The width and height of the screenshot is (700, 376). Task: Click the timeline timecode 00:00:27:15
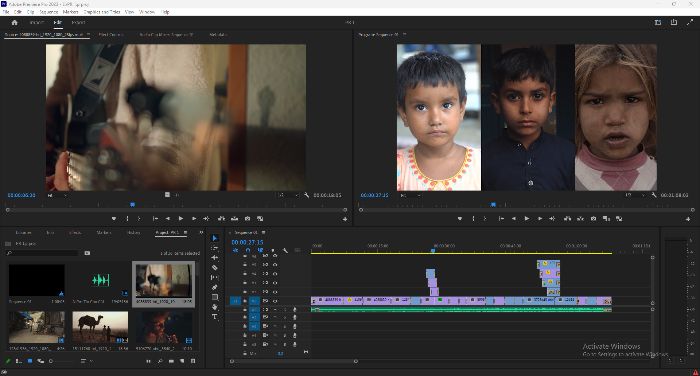247,242
